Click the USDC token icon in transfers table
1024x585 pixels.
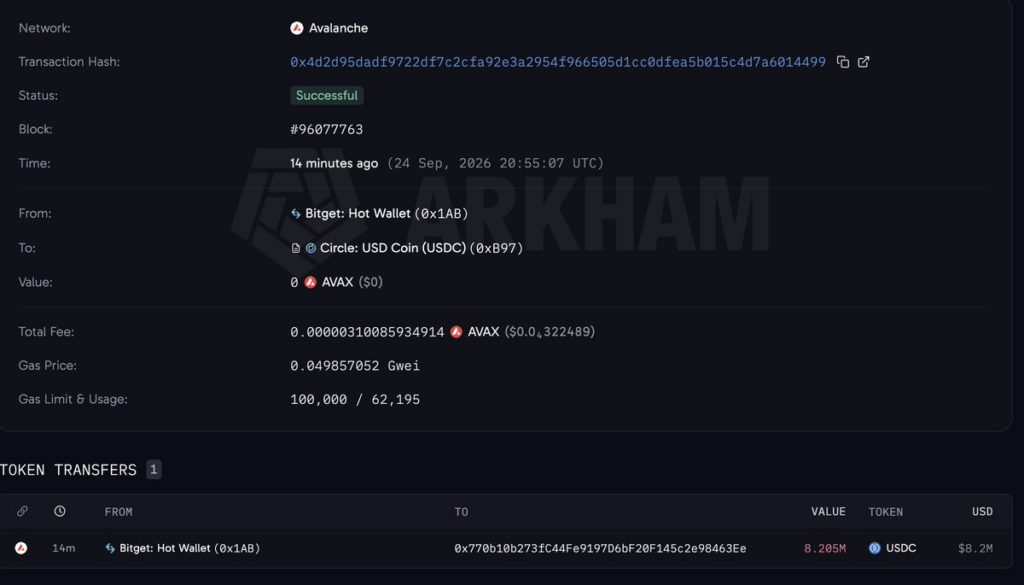(x=874, y=548)
